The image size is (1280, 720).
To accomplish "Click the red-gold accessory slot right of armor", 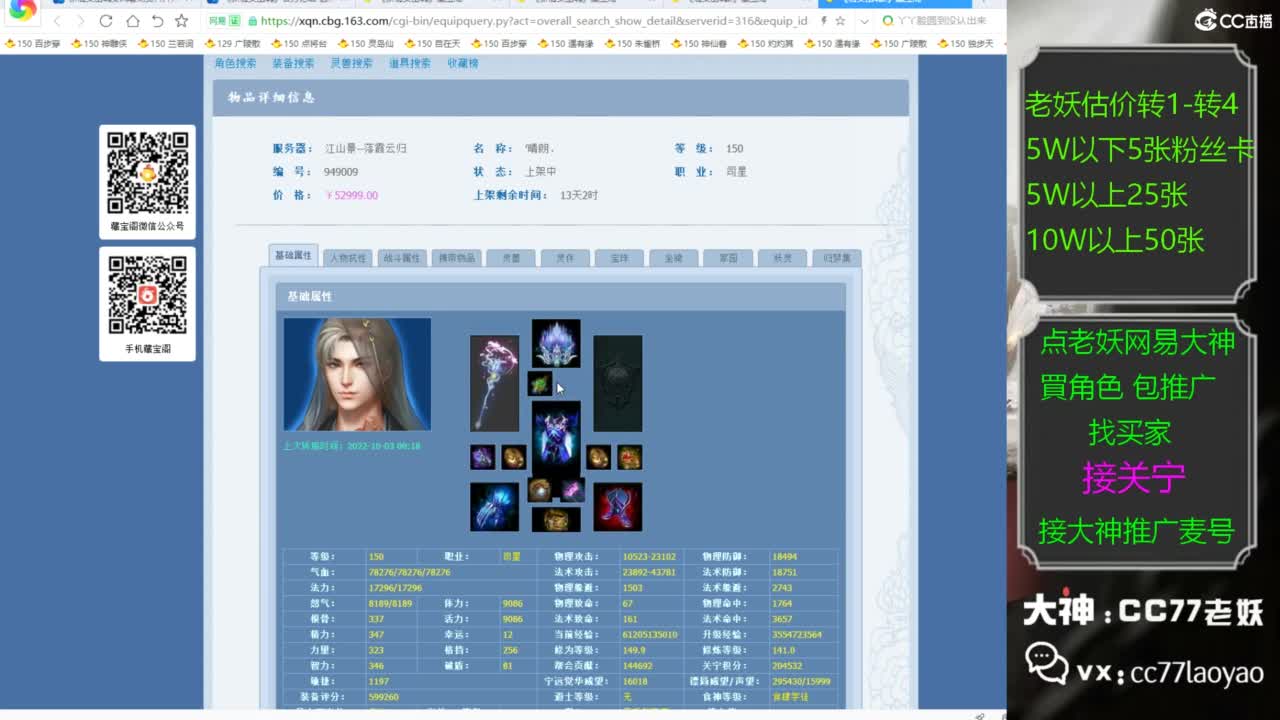I will pos(630,457).
